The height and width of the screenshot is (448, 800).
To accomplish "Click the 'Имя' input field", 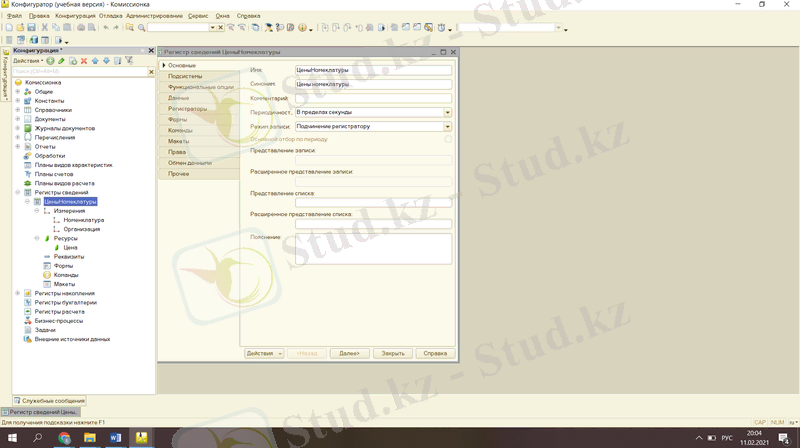I will tap(373, 70).
